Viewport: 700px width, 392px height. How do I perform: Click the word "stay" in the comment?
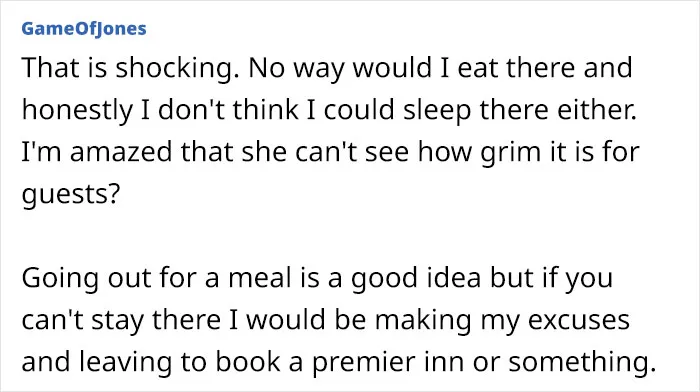pos(118,321)
